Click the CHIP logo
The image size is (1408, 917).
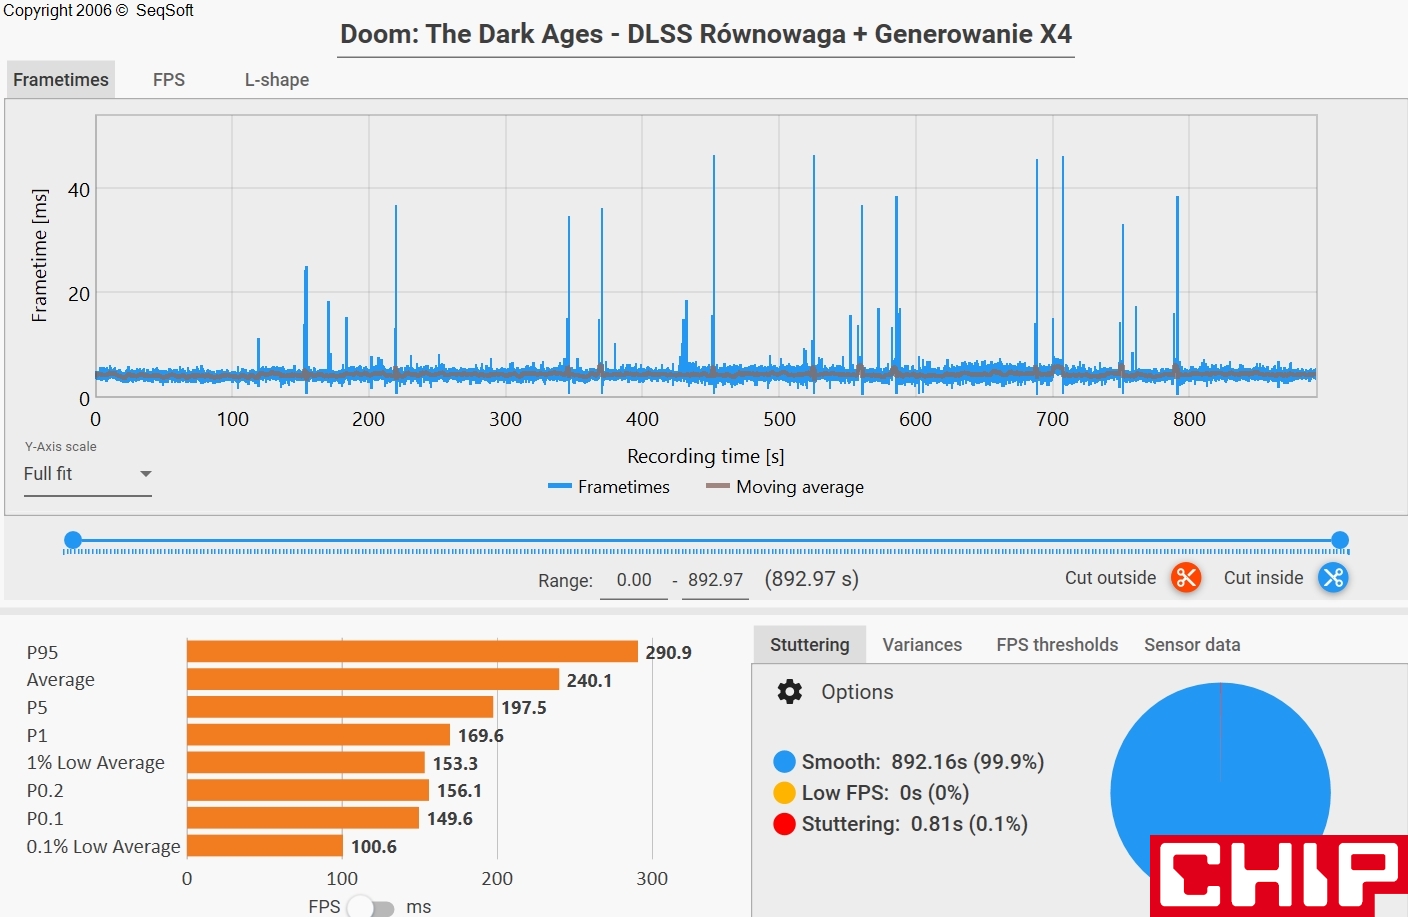(x=1278, y=876)
